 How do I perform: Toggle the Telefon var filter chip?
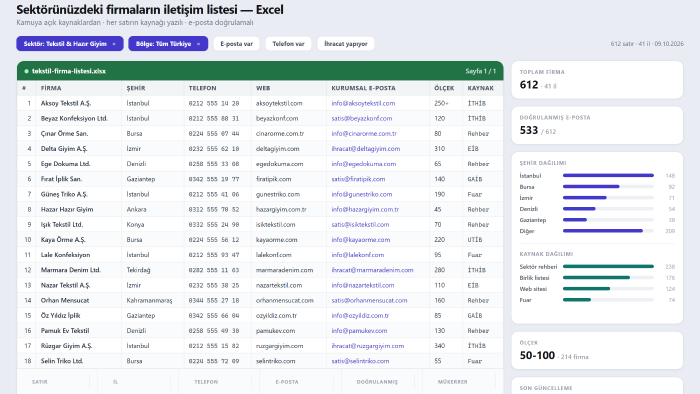(x=288, y=44)
